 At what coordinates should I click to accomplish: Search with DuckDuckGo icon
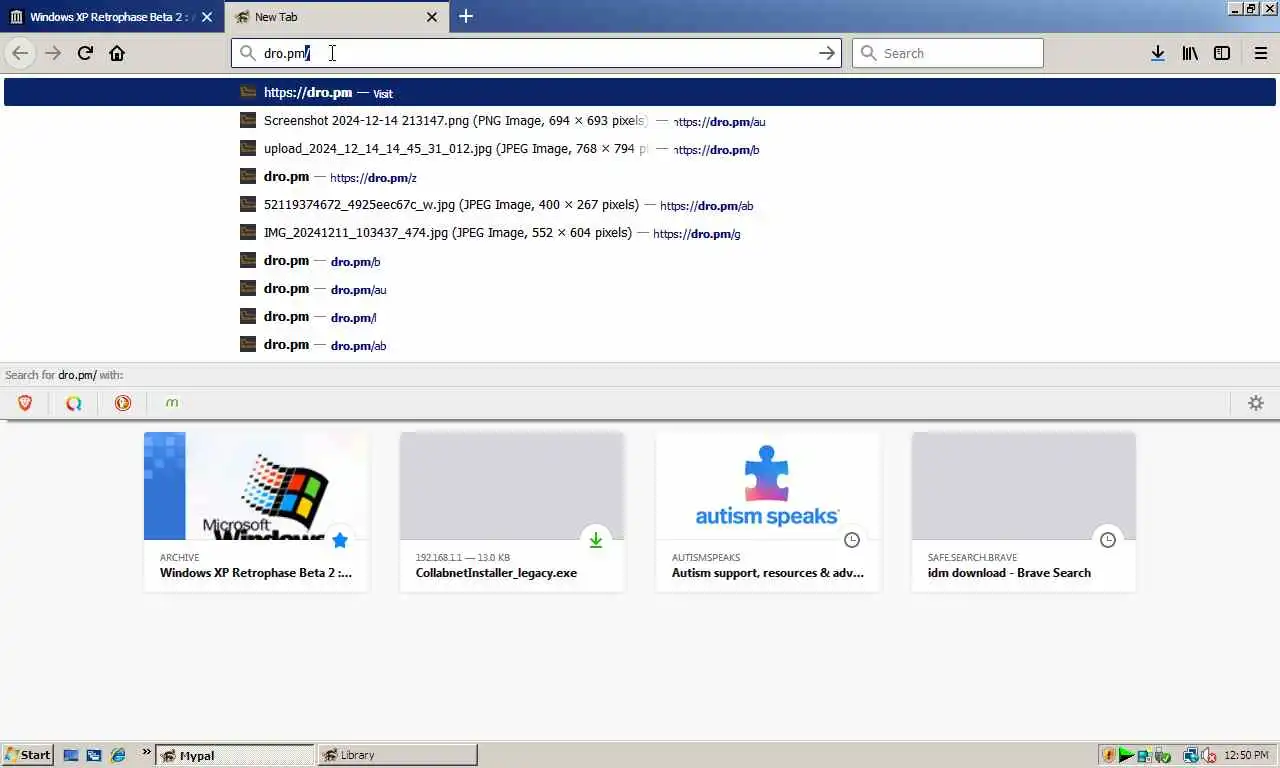[122, 403]
